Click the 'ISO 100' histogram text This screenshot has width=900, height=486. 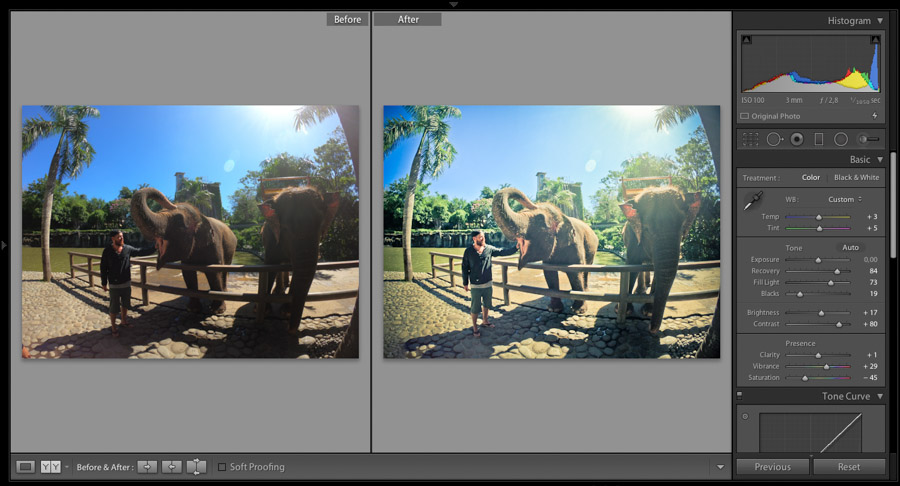[752, 100]
